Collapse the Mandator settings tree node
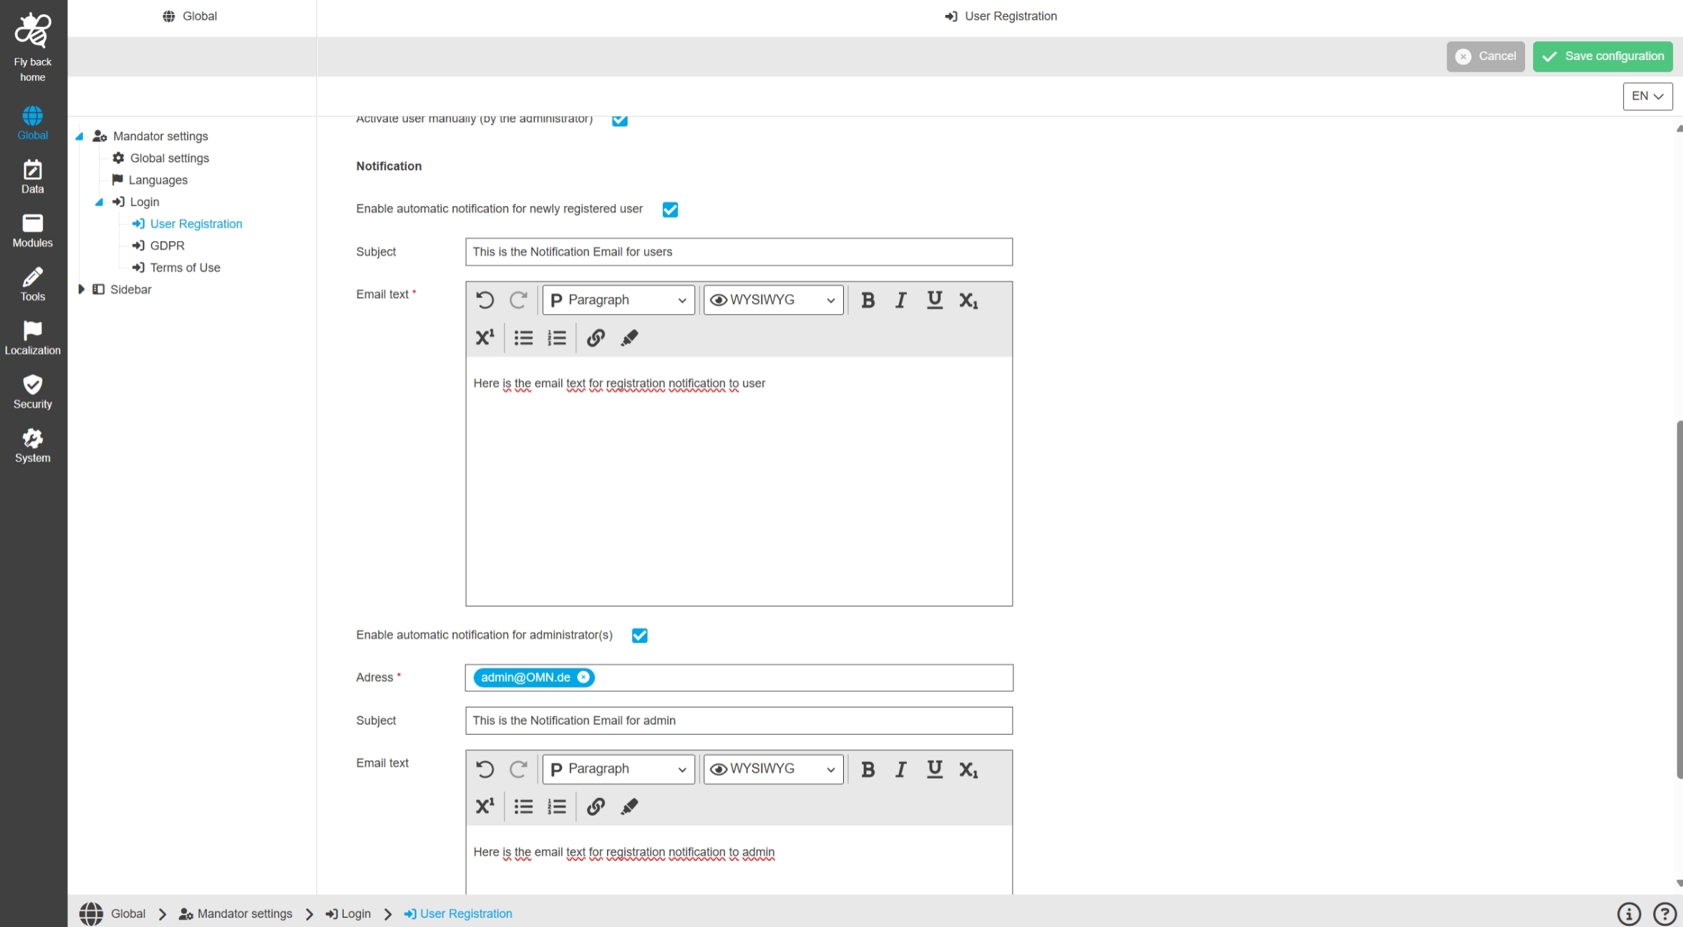This screenshot has height=927, width=1683. [x=80, y=136]
